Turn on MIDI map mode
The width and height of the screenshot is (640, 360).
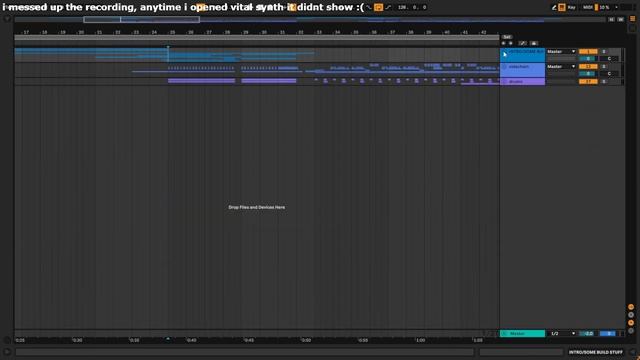point(587,7)
